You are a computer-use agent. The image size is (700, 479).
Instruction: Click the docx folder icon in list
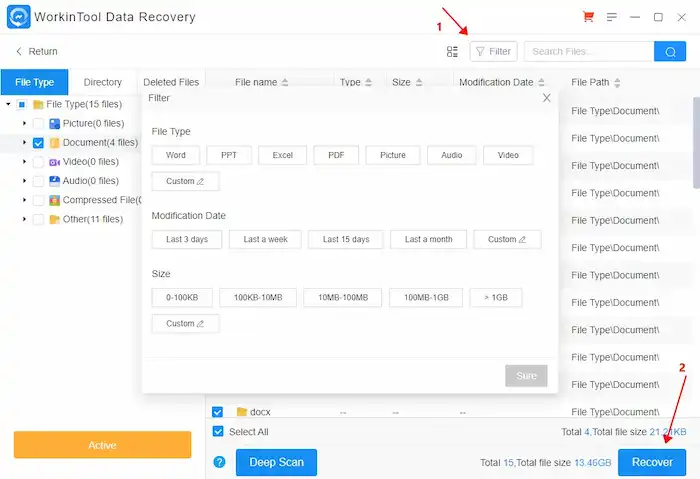tap(242, 412)
